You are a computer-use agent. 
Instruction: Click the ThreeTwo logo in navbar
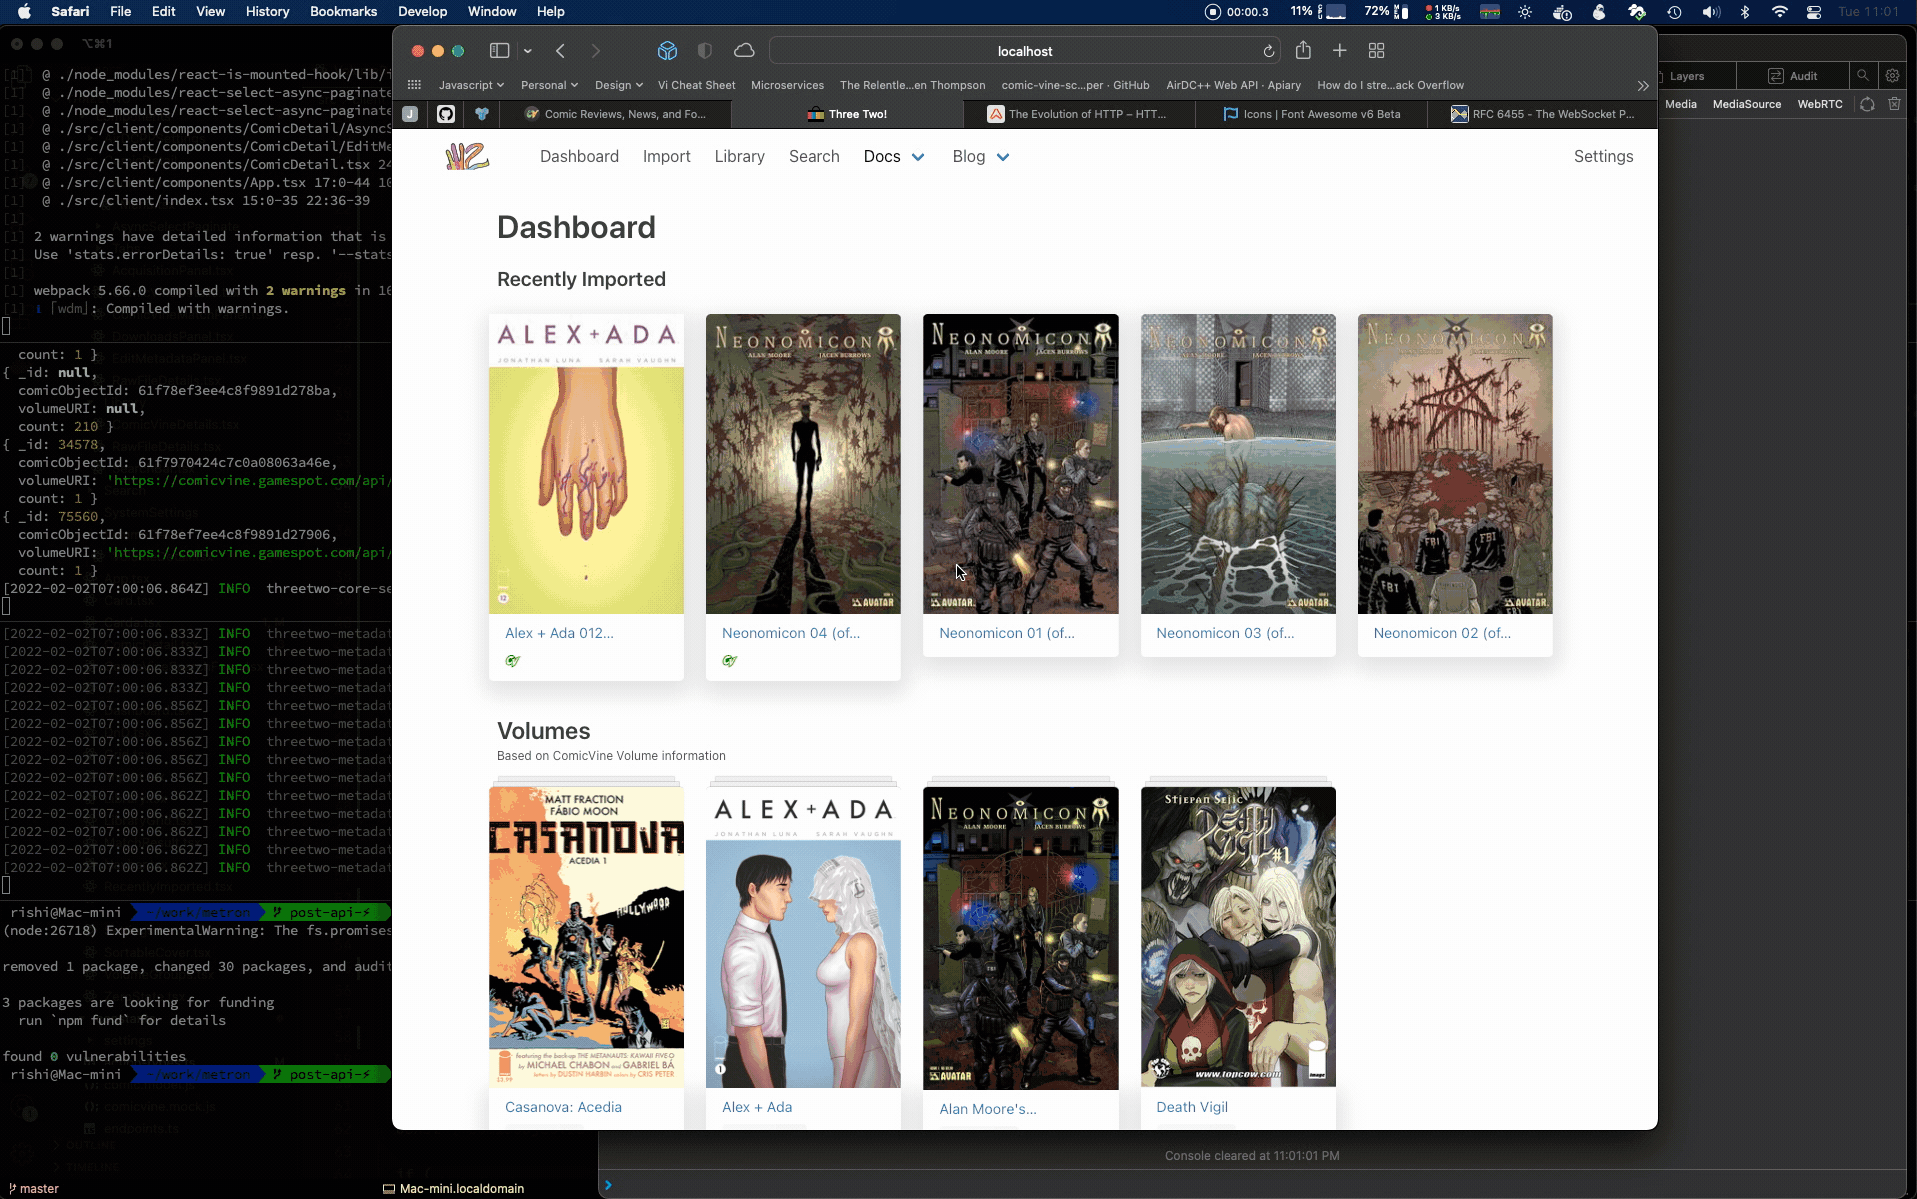[467, 156]
